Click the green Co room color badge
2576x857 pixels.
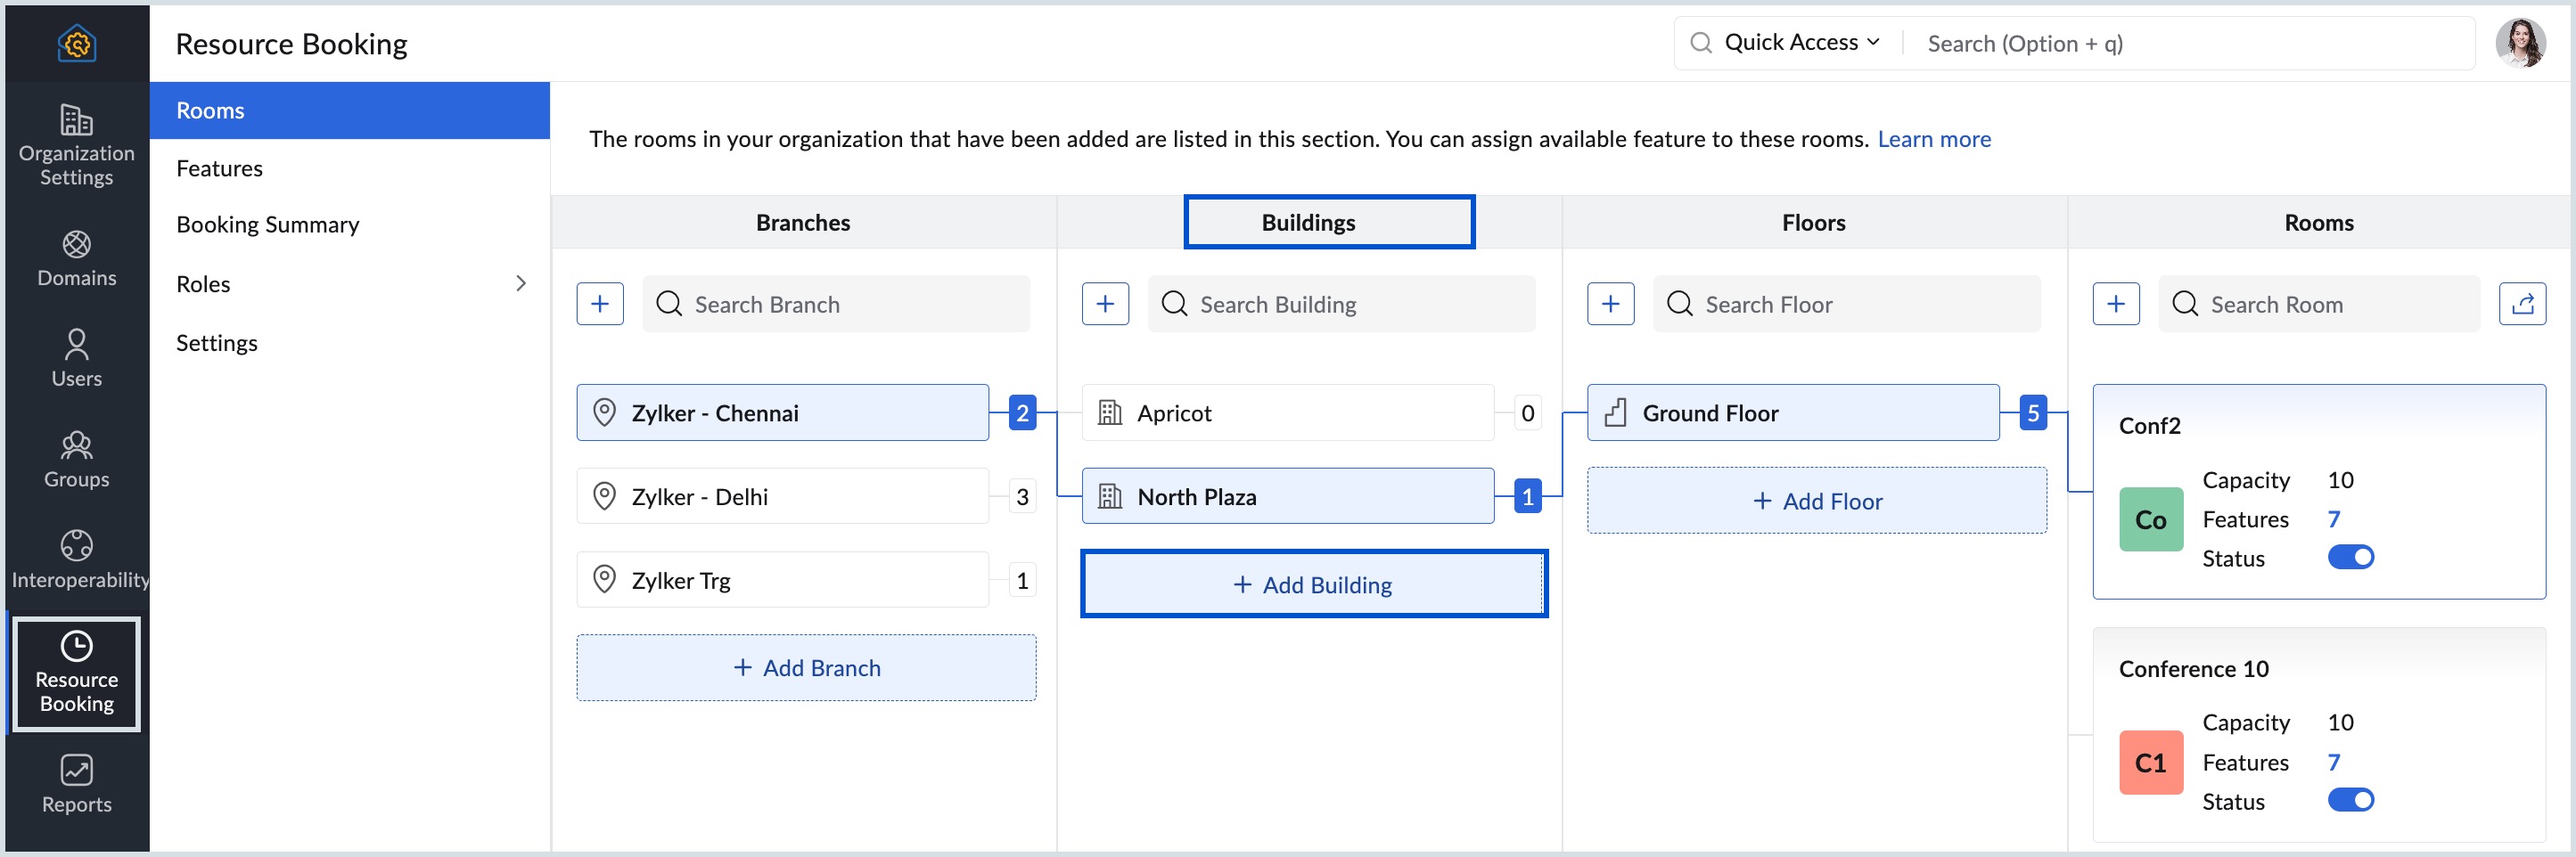(x=2150, y=520)
